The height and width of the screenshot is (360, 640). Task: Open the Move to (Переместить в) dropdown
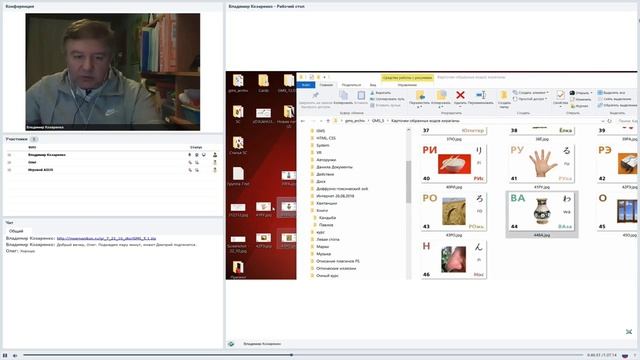coord(420,99)
